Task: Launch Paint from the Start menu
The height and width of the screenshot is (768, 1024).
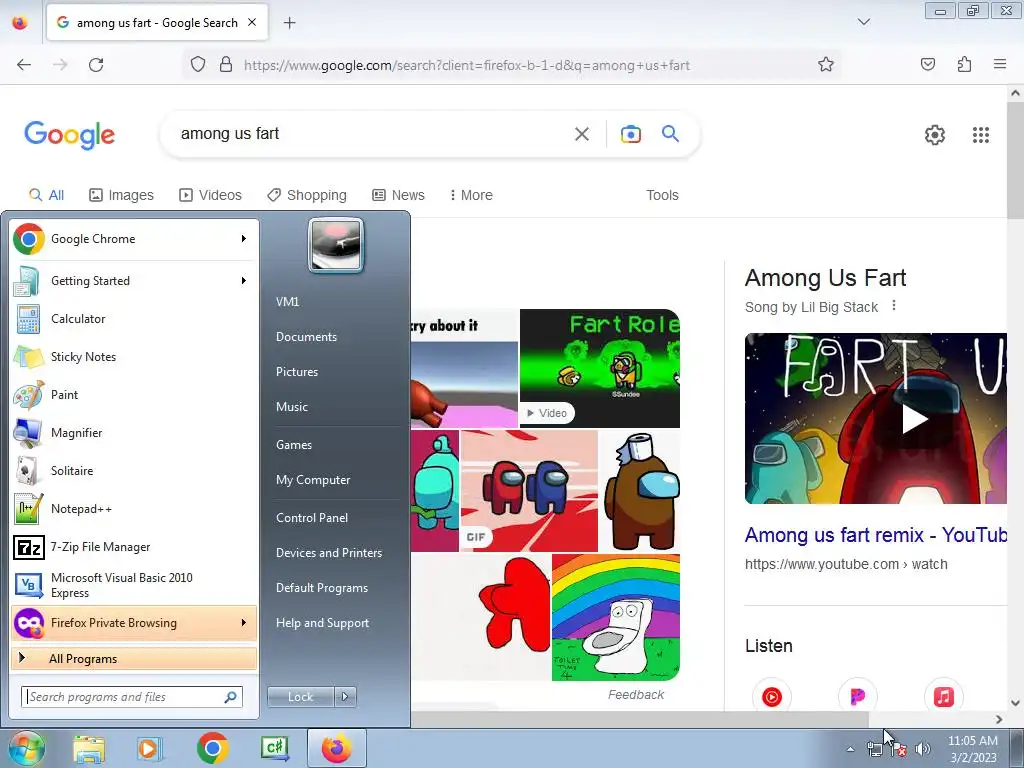Action: click(x=134, y=394)
